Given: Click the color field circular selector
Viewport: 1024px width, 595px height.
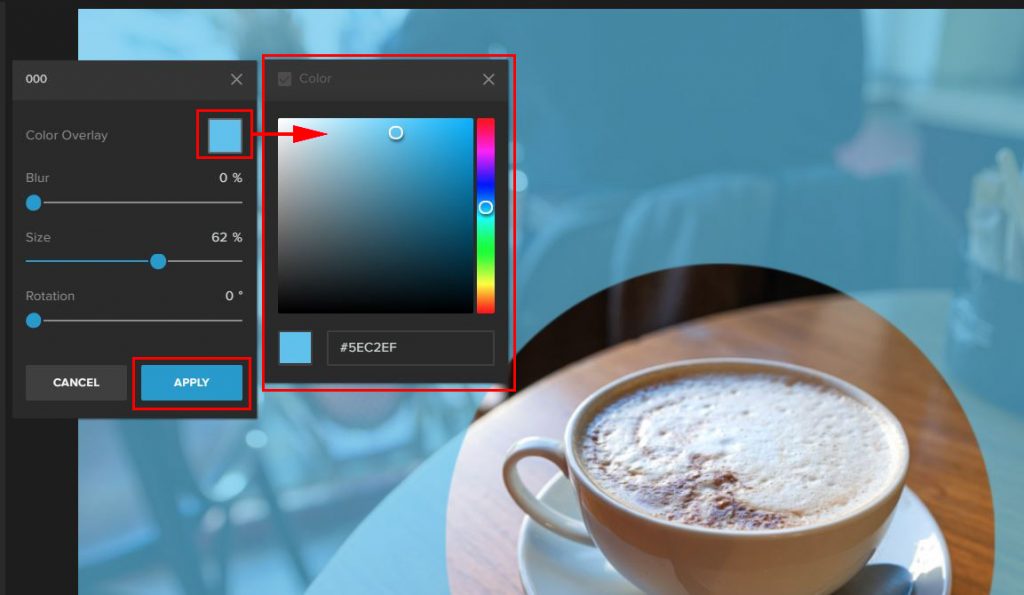Looking at the screenshot, I should point(396,133).
